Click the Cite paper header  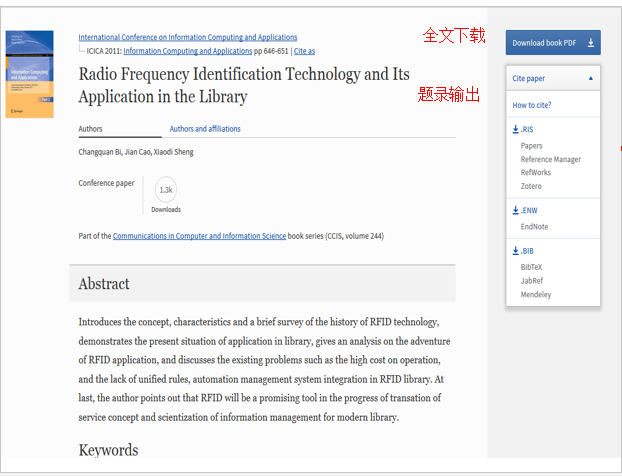553,78
